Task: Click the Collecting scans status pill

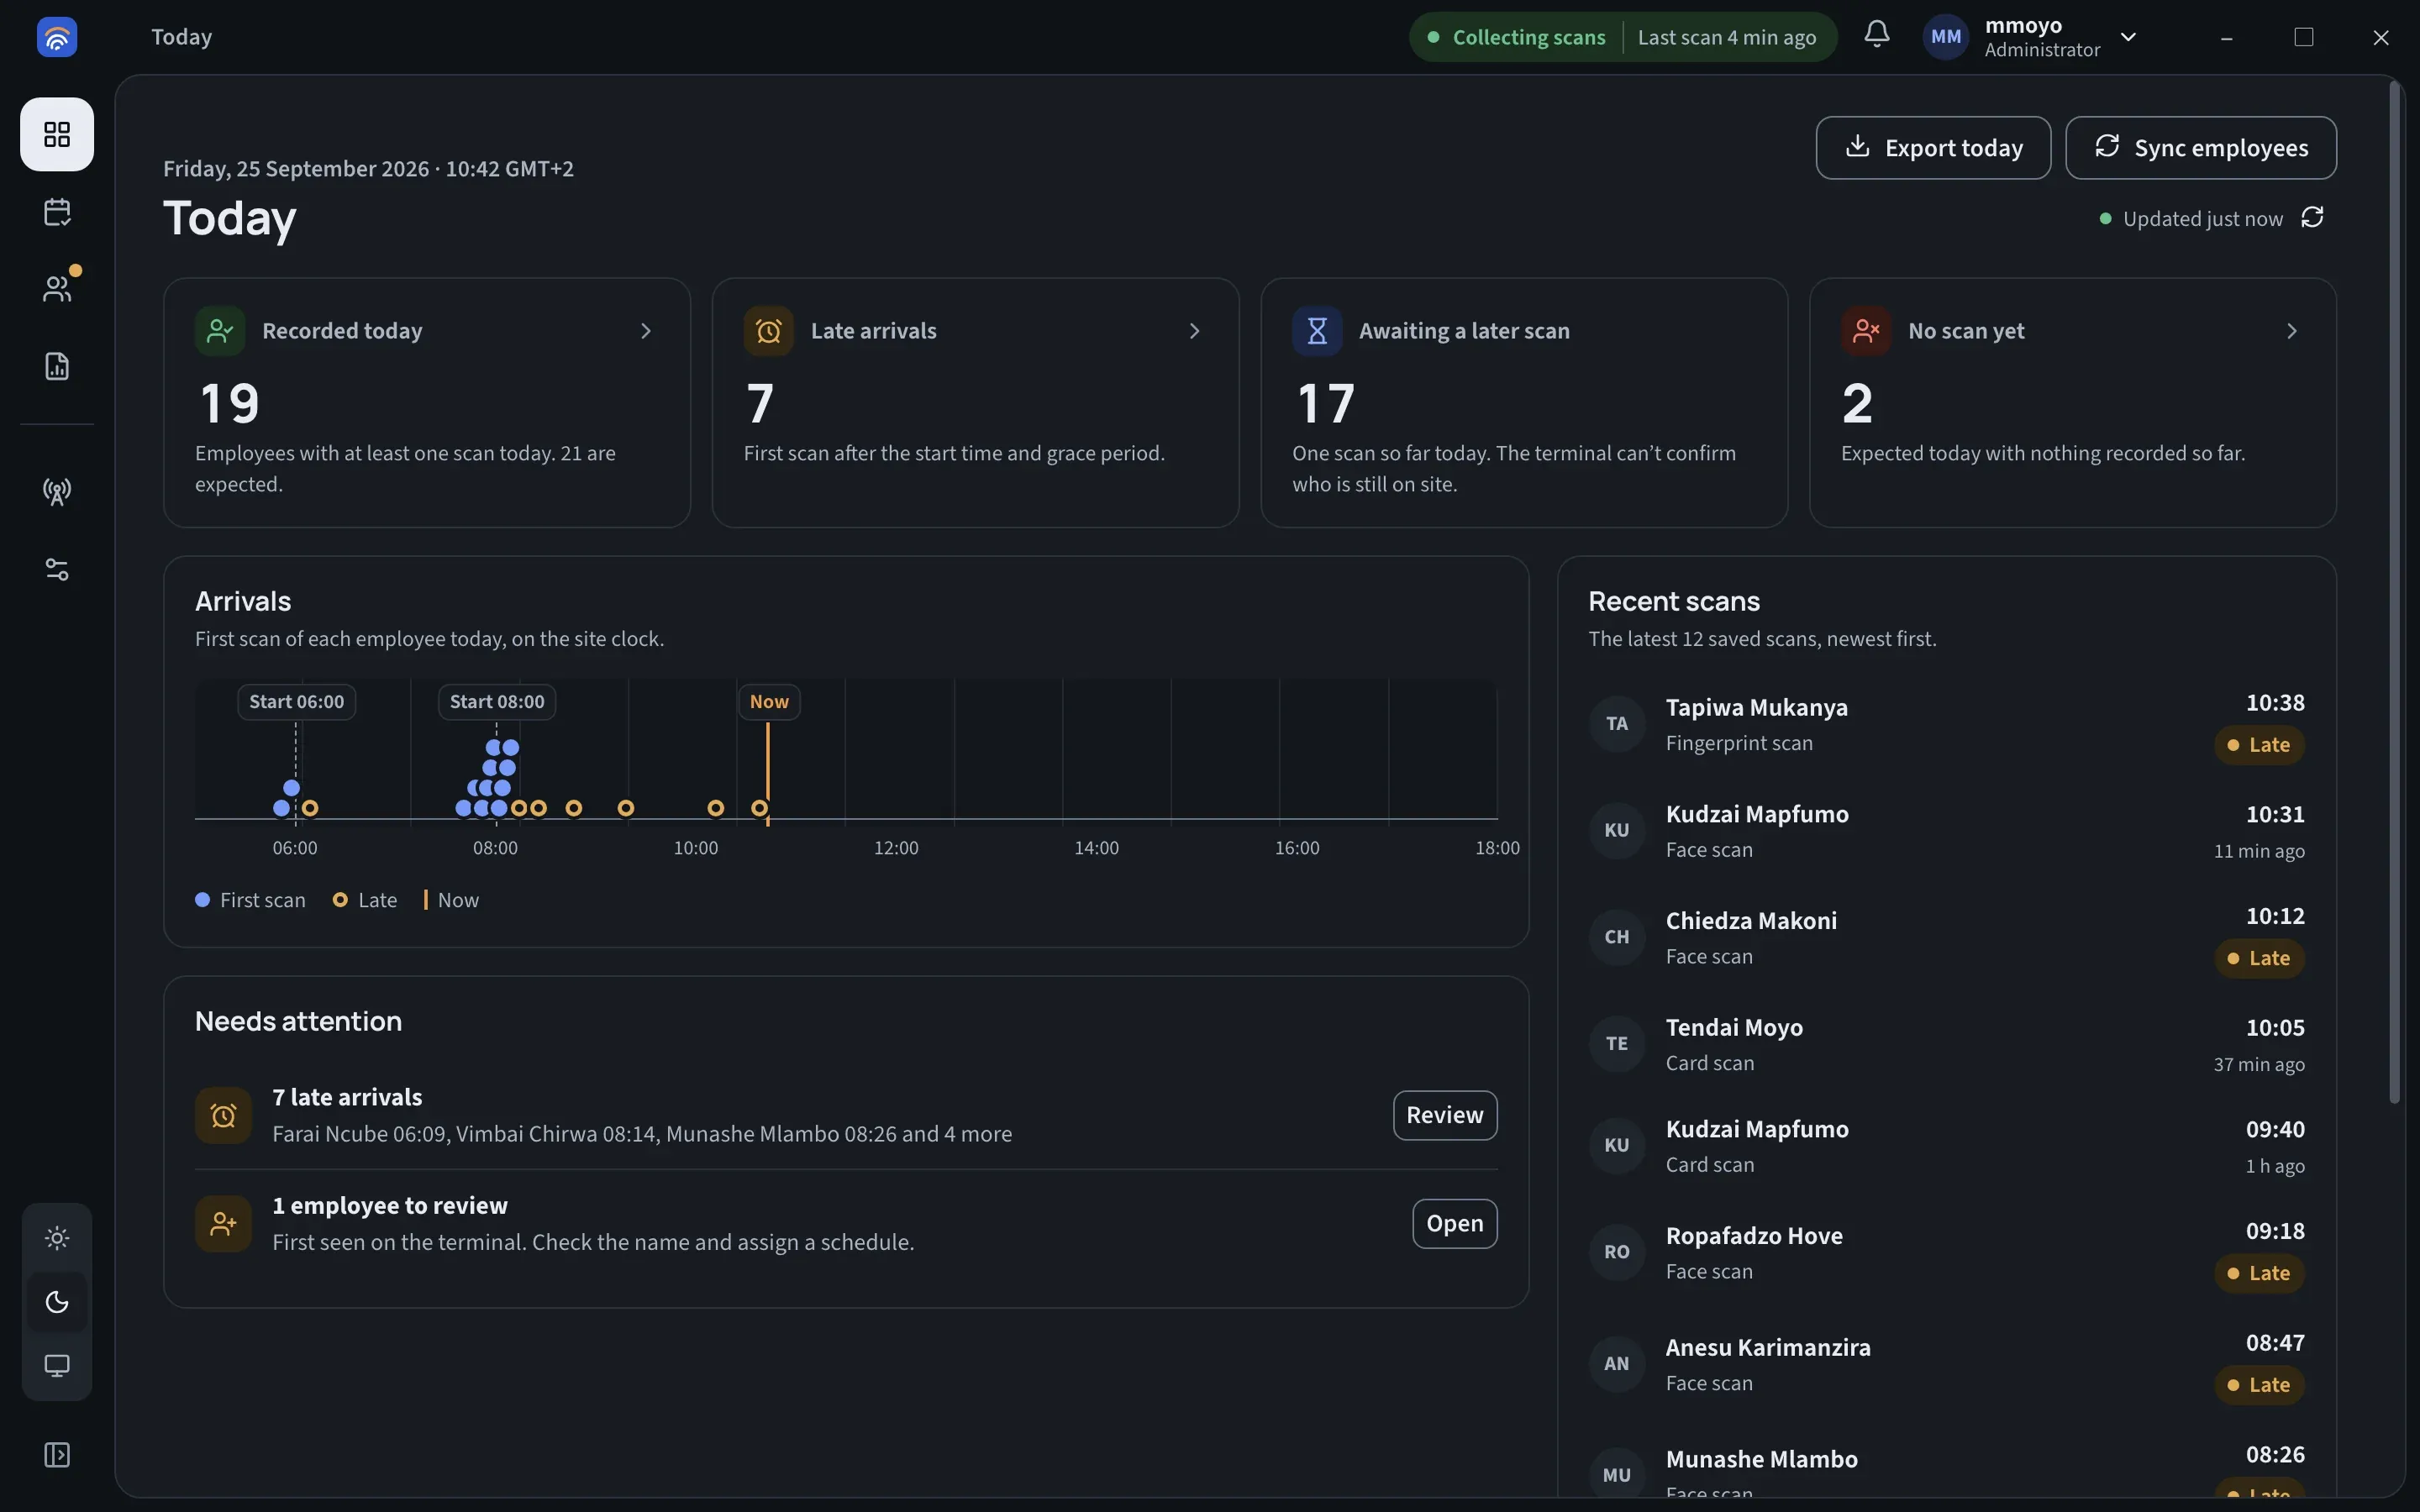Action: point(1623,37)
